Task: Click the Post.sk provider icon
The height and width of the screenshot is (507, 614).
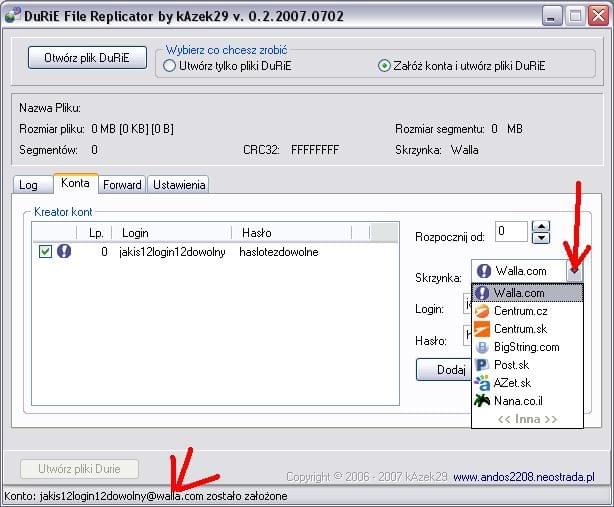Action: point(482,365)
